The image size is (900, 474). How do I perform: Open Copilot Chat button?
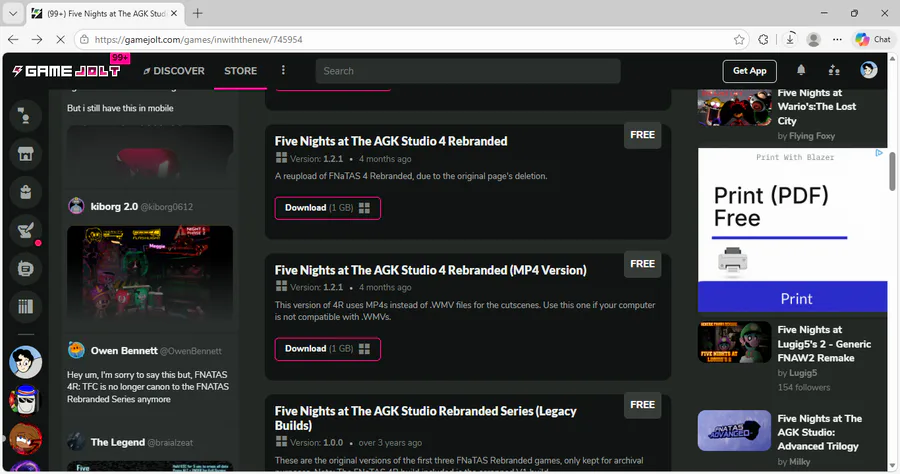(x=873, y=40)
